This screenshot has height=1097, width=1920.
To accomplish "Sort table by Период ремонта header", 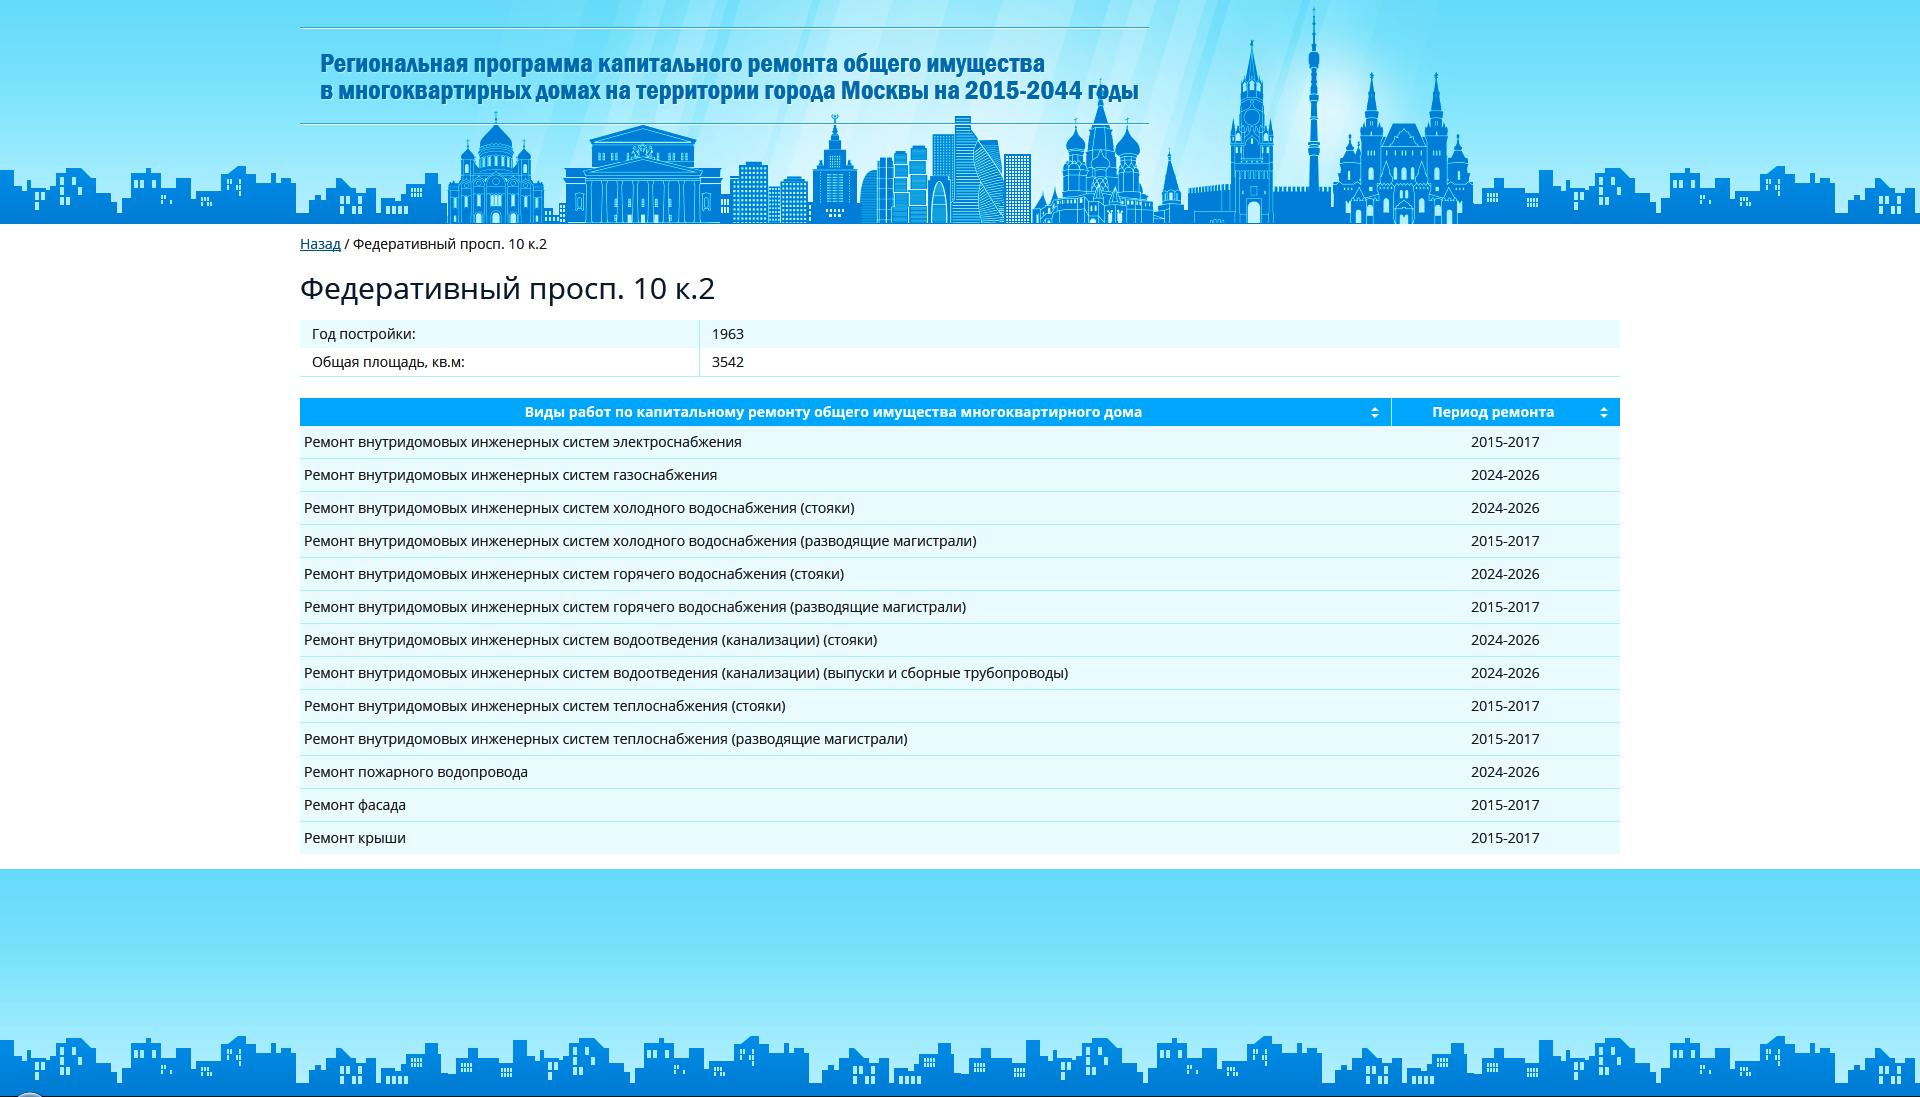I will pos(1492,412).
